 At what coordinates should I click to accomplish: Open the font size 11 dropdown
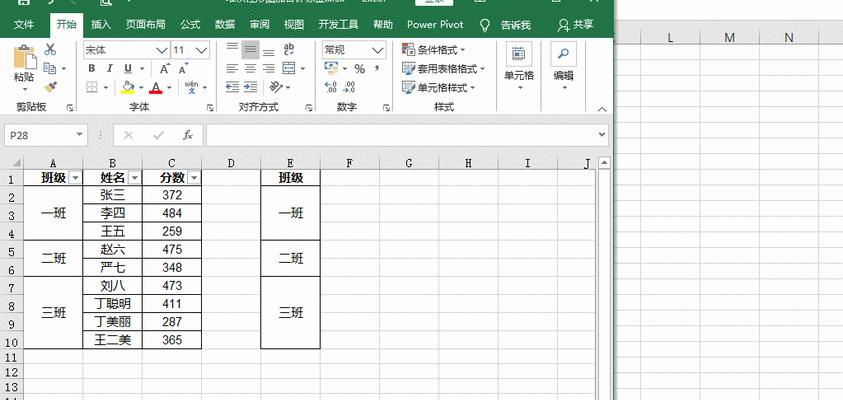click(202, 51)
